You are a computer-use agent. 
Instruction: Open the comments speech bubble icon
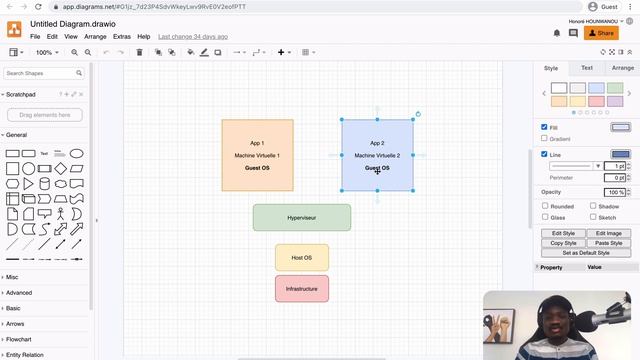click(x=573, y=33)
